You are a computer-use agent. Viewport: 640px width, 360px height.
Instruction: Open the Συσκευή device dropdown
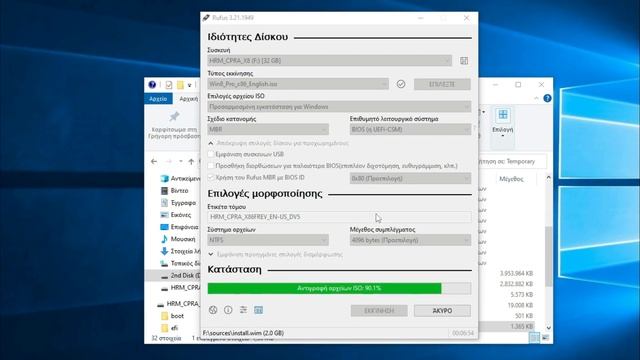[329, 61]
